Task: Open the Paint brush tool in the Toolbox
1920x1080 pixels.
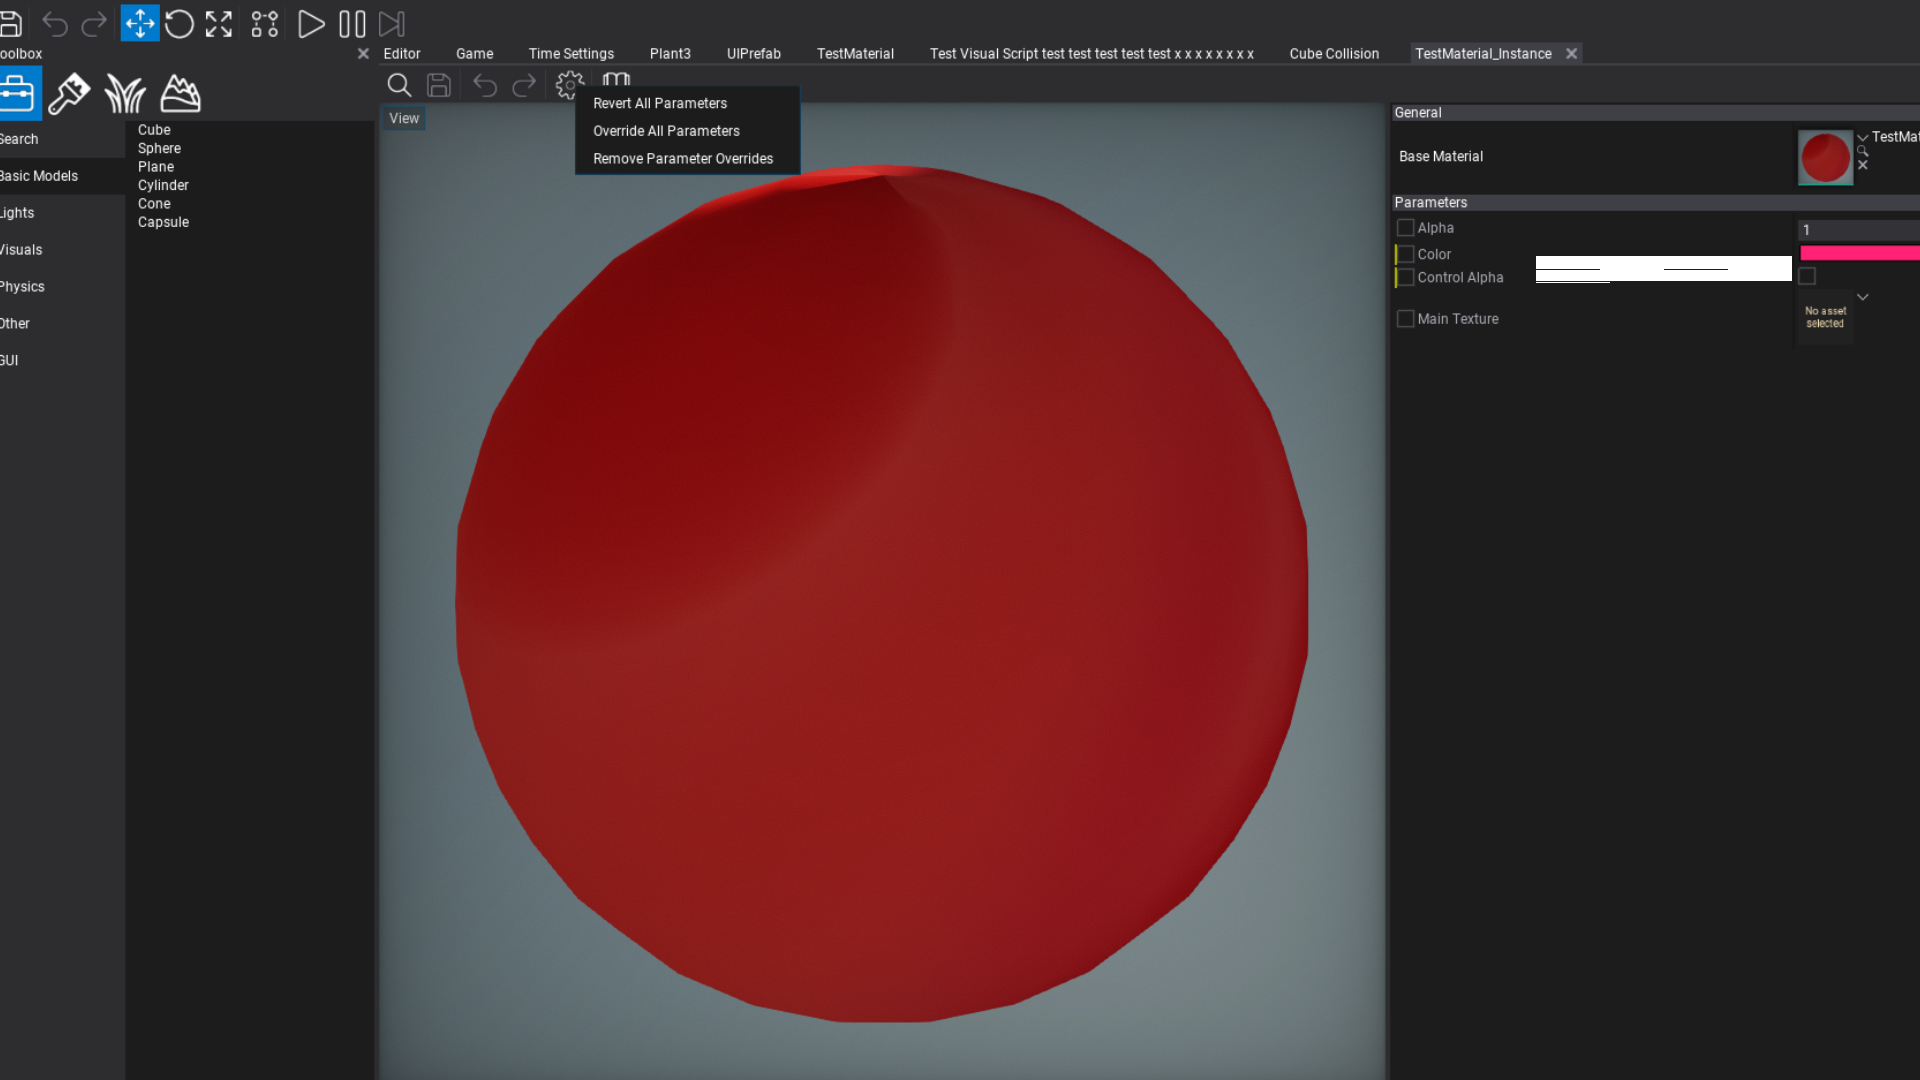Action: (x=69, y=93)
